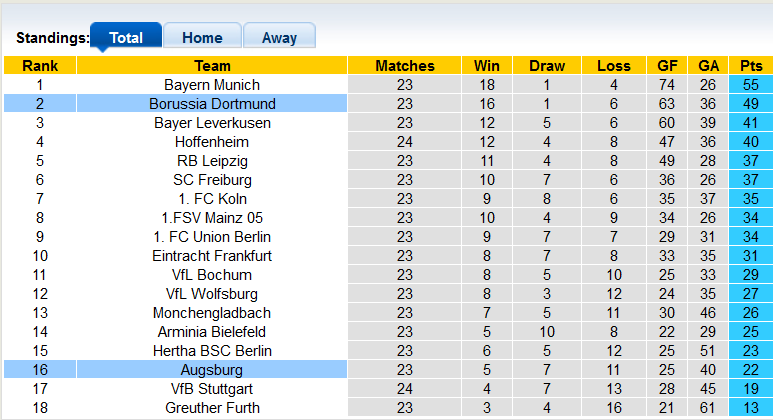773x420 pixels.
Task: Click Bayern Munich's 55 points cell
Action: (751, 85)
